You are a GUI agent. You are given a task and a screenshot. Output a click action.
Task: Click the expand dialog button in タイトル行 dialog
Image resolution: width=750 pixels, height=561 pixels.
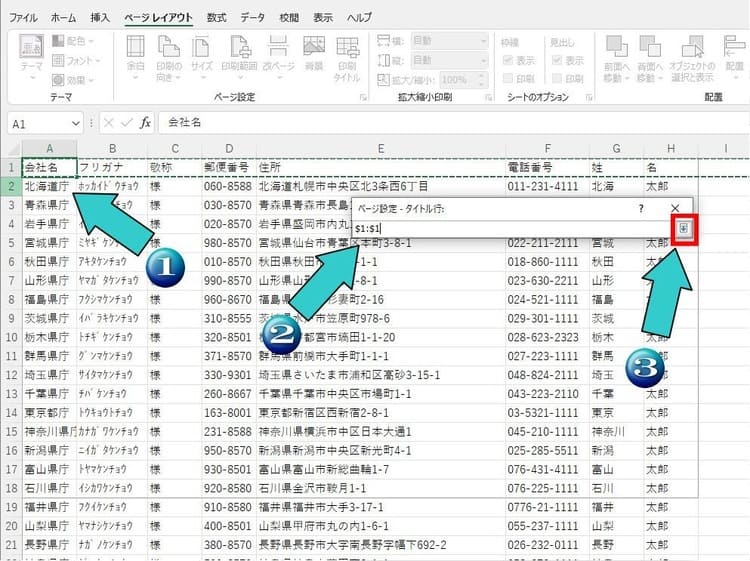(684, 229)
